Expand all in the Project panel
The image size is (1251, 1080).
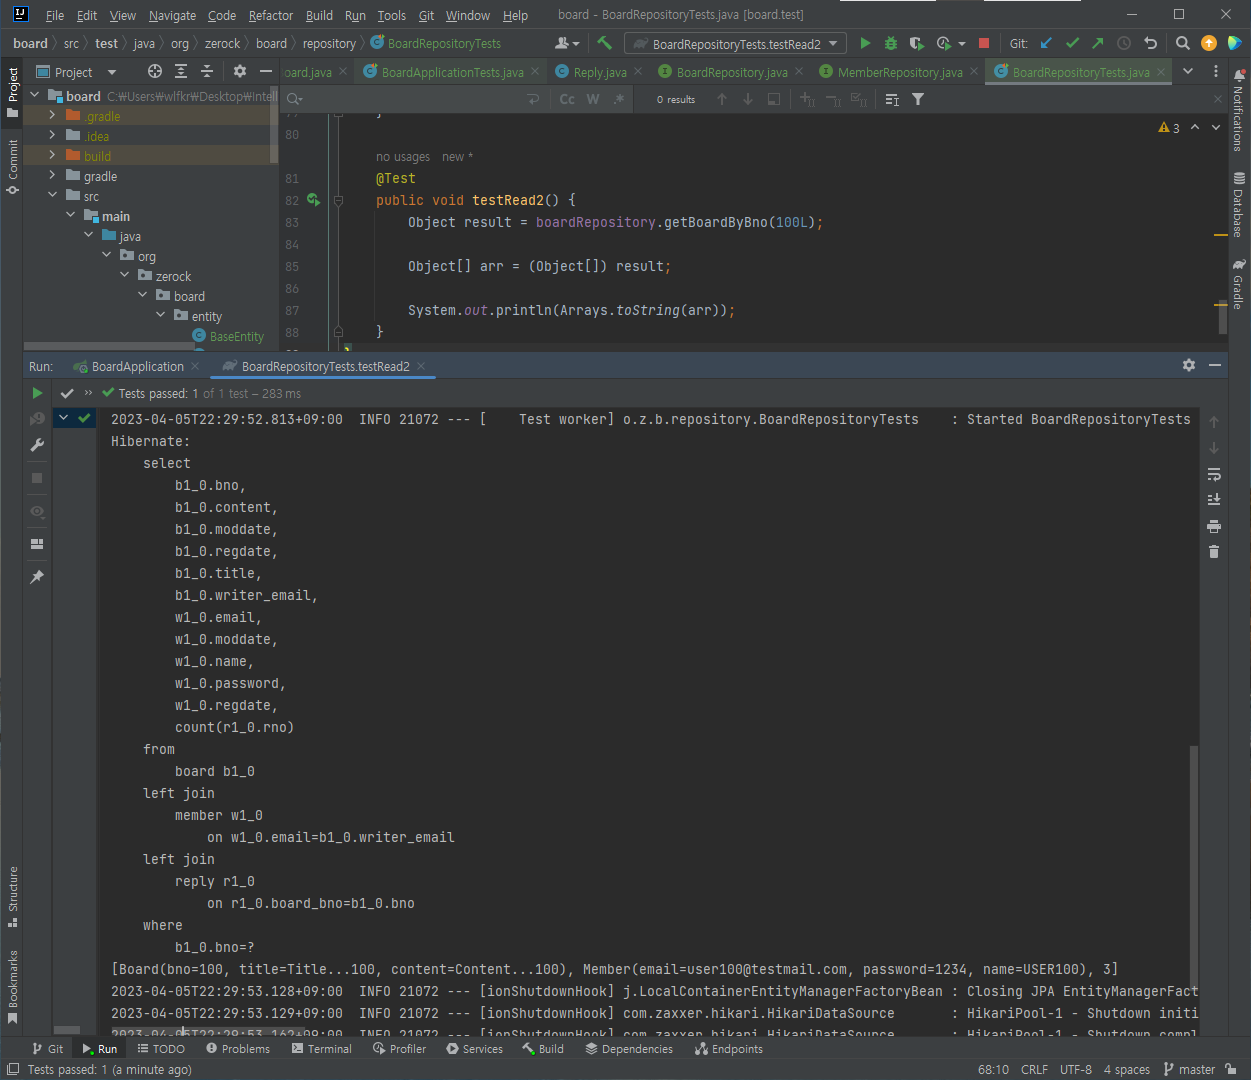(181, 71)
